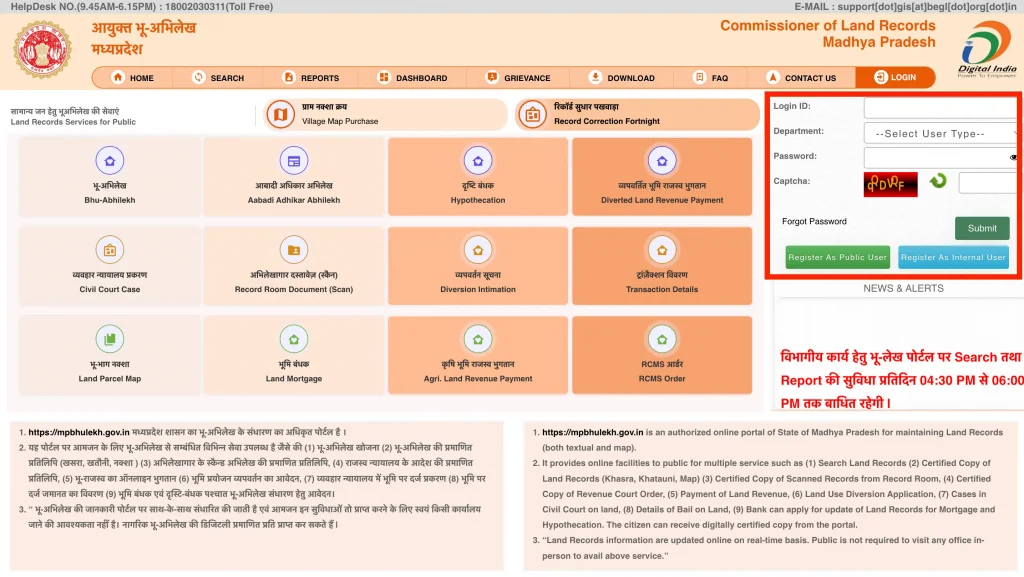Click Register As Public User
The image size is (1024, 577).
point(836,257)
